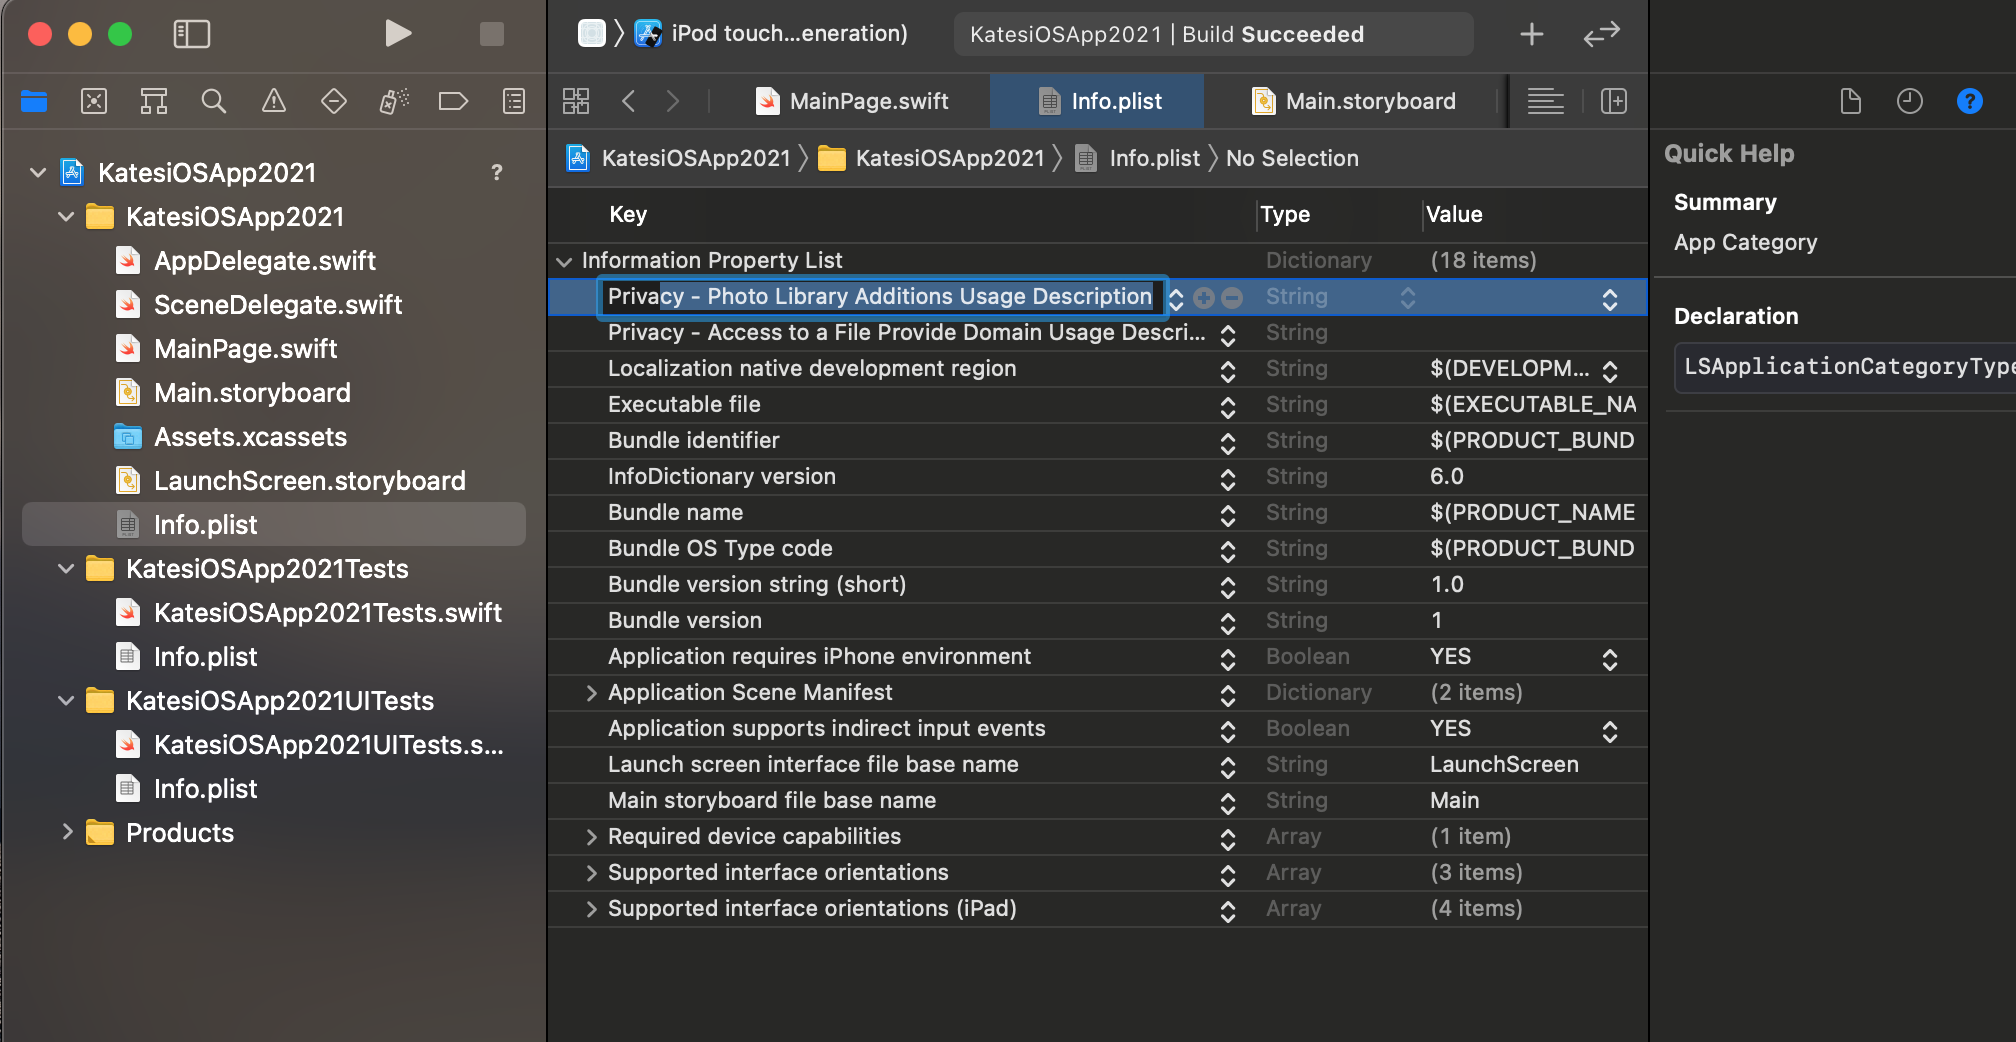Open the Breakpoint navigator
2016x1042 pixels.
(453, 101)
